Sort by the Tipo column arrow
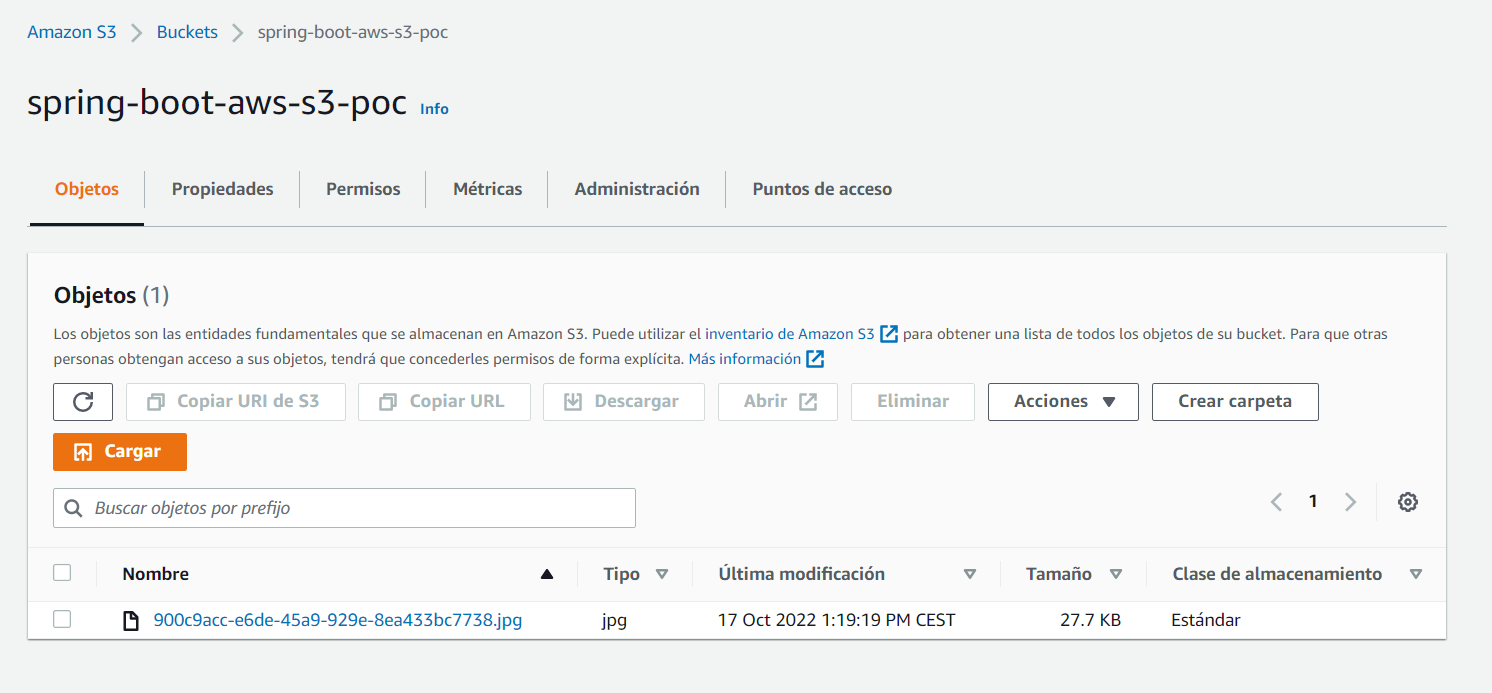1492x693 pixels. pos(661,574)
